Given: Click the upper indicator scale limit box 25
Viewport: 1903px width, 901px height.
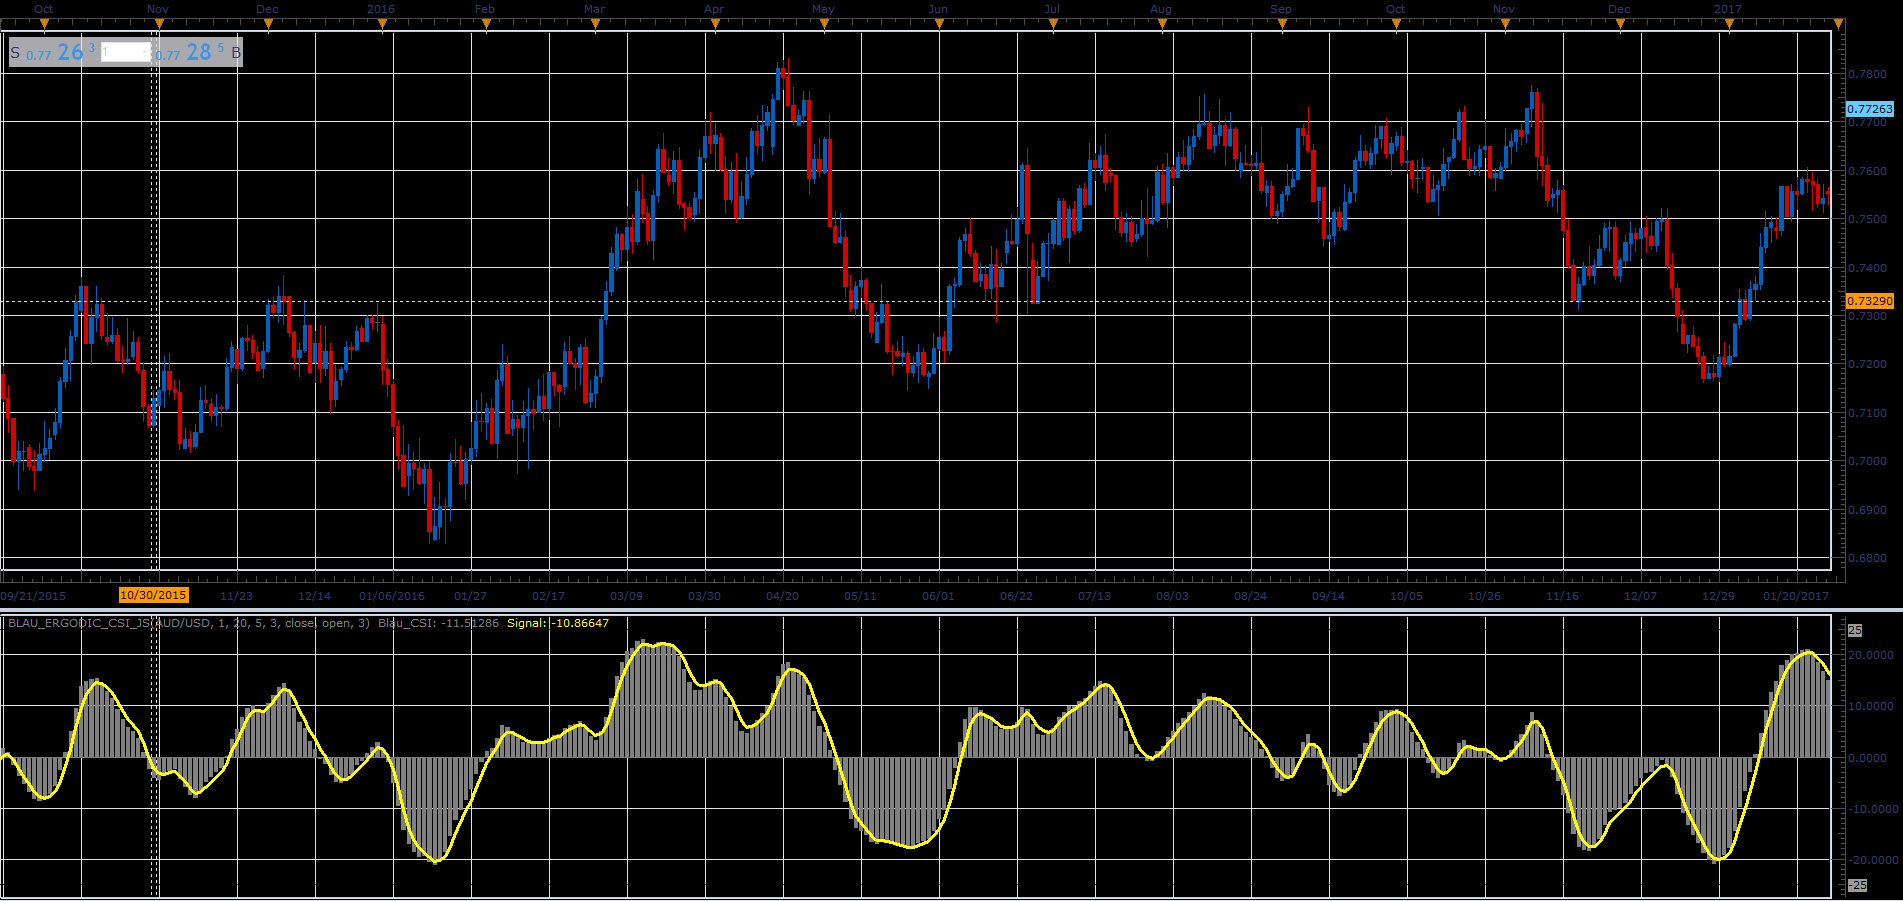Looking at the screenshot, I should 1855,630.
